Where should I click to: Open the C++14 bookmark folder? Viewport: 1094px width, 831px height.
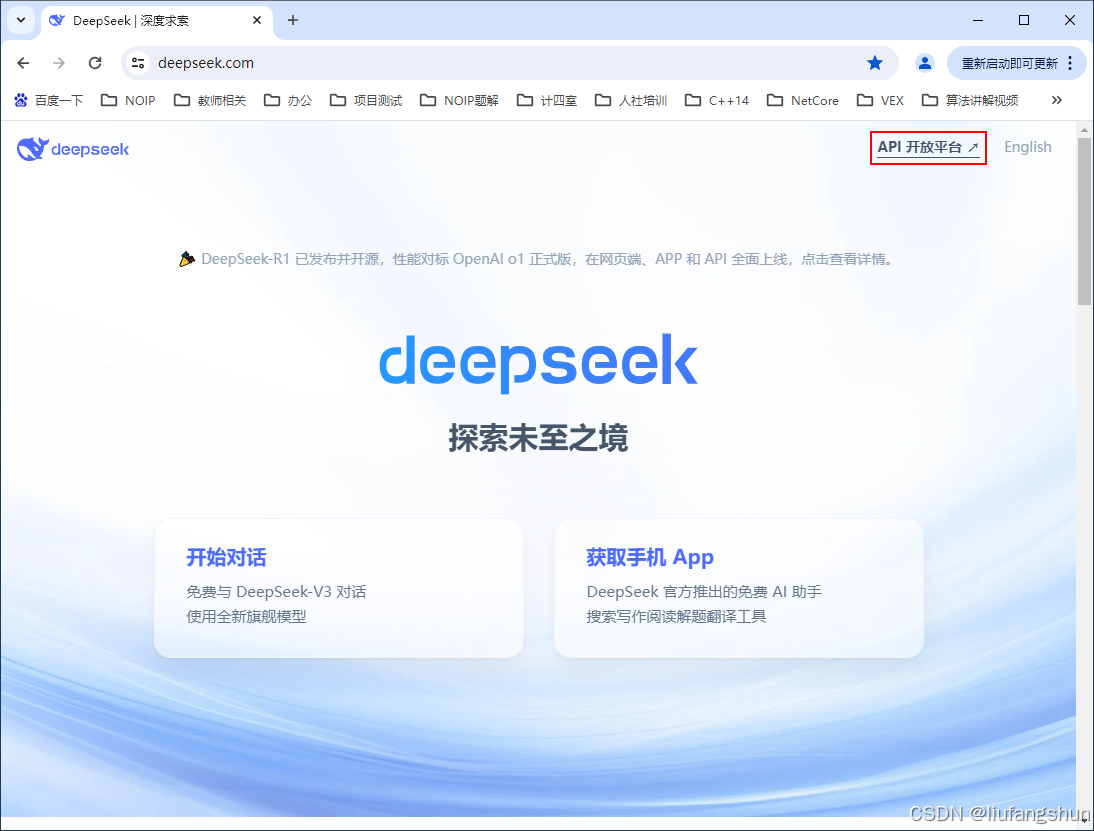tap(717, 100)
